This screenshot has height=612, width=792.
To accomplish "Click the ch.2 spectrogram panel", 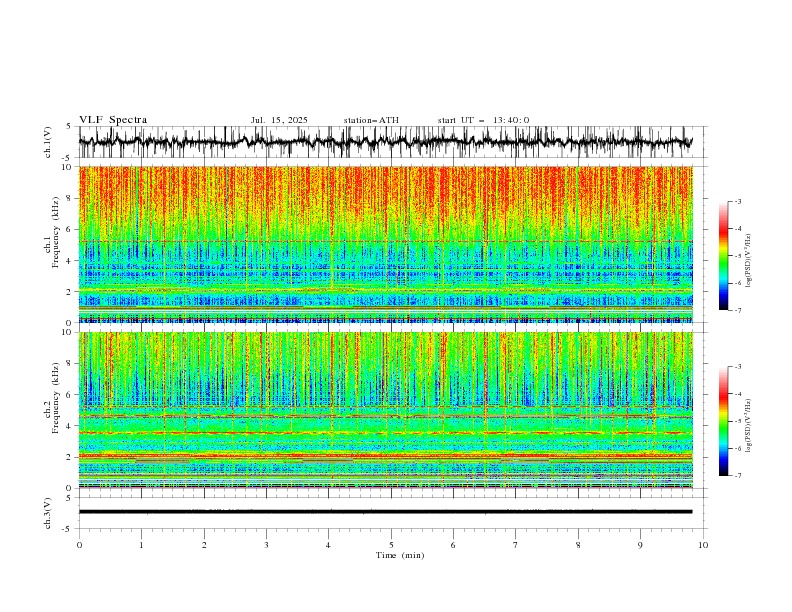I will coord(386,410).
